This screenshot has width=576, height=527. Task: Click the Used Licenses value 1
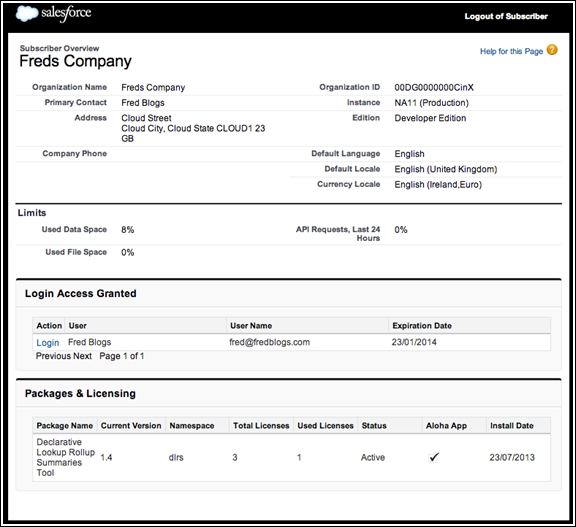[299, 457]
